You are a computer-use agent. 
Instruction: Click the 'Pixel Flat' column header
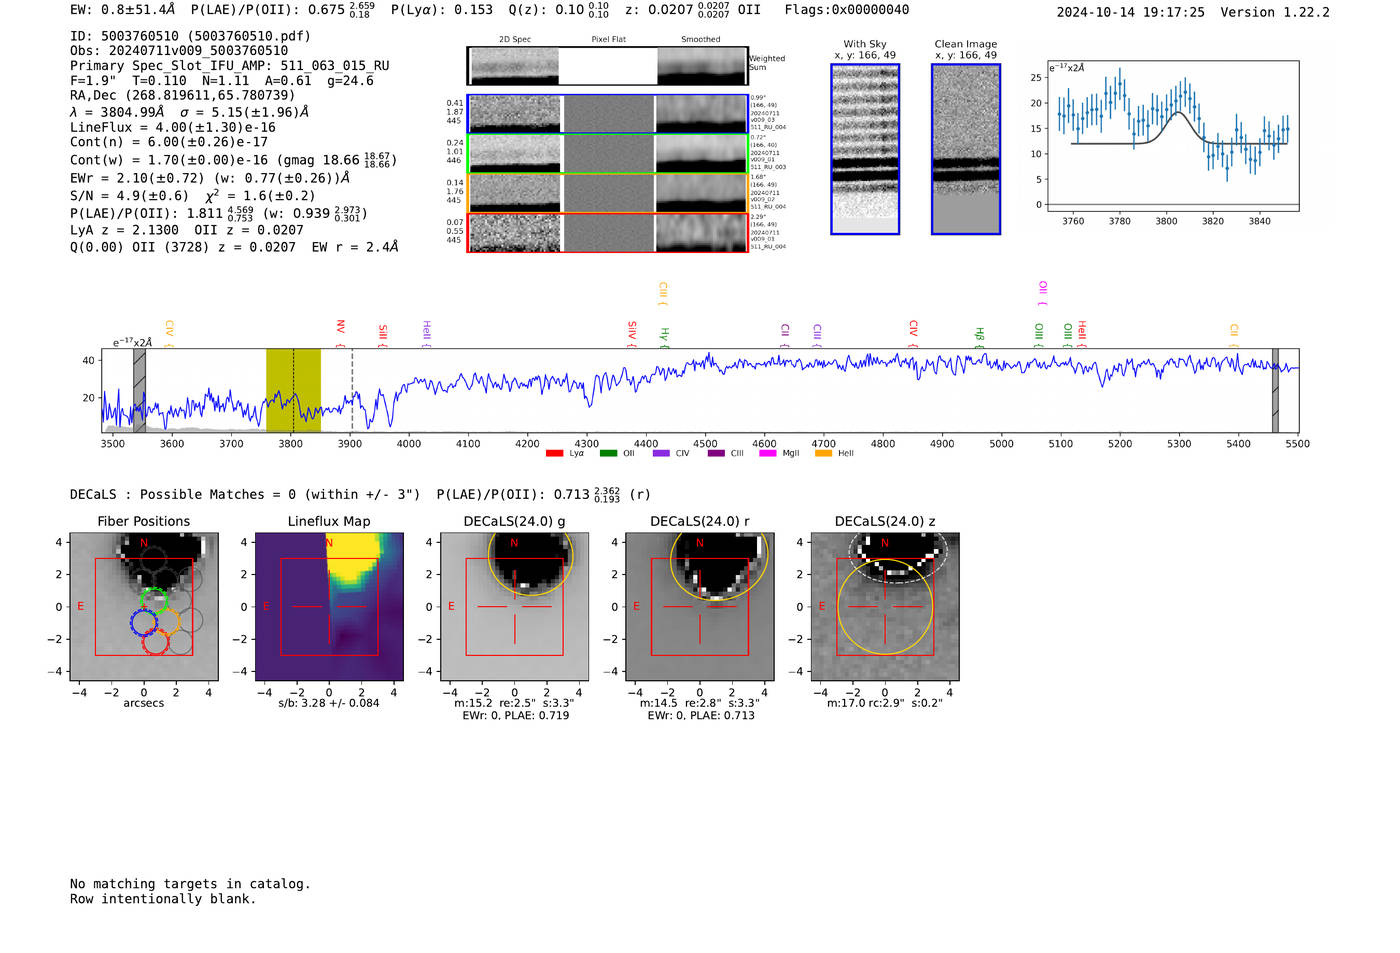[x=608, y=39]
